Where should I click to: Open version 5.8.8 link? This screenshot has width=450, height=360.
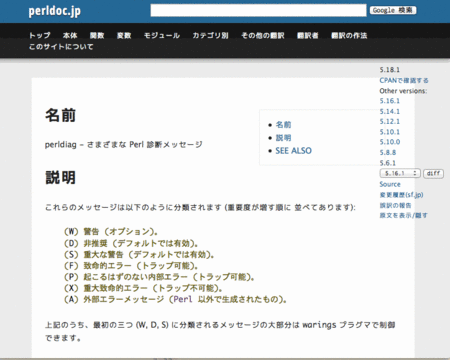(x=388, y=153)
